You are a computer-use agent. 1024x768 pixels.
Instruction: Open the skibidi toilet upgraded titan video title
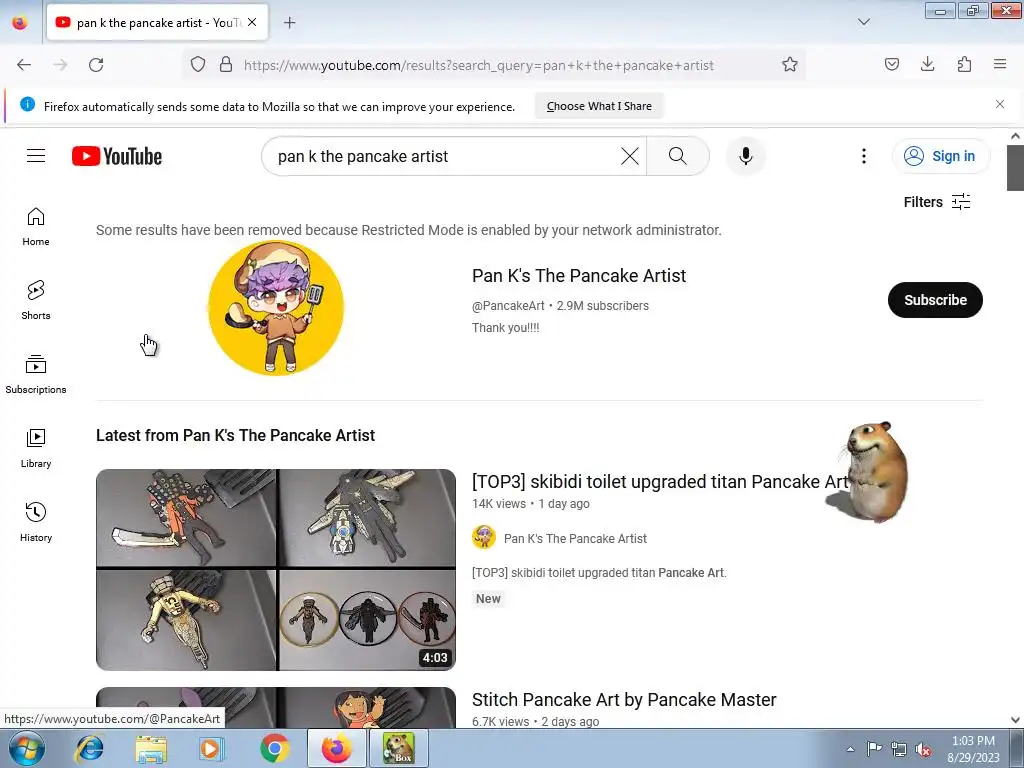[660, 481]
